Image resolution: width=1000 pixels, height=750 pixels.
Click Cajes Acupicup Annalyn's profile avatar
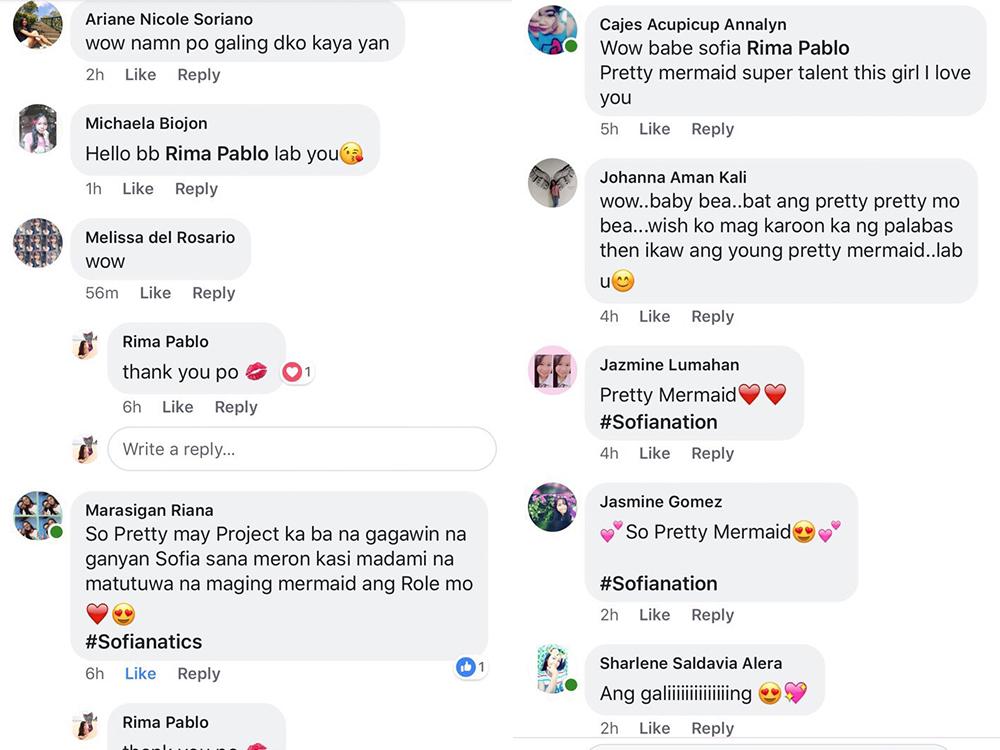pos(553,30)
